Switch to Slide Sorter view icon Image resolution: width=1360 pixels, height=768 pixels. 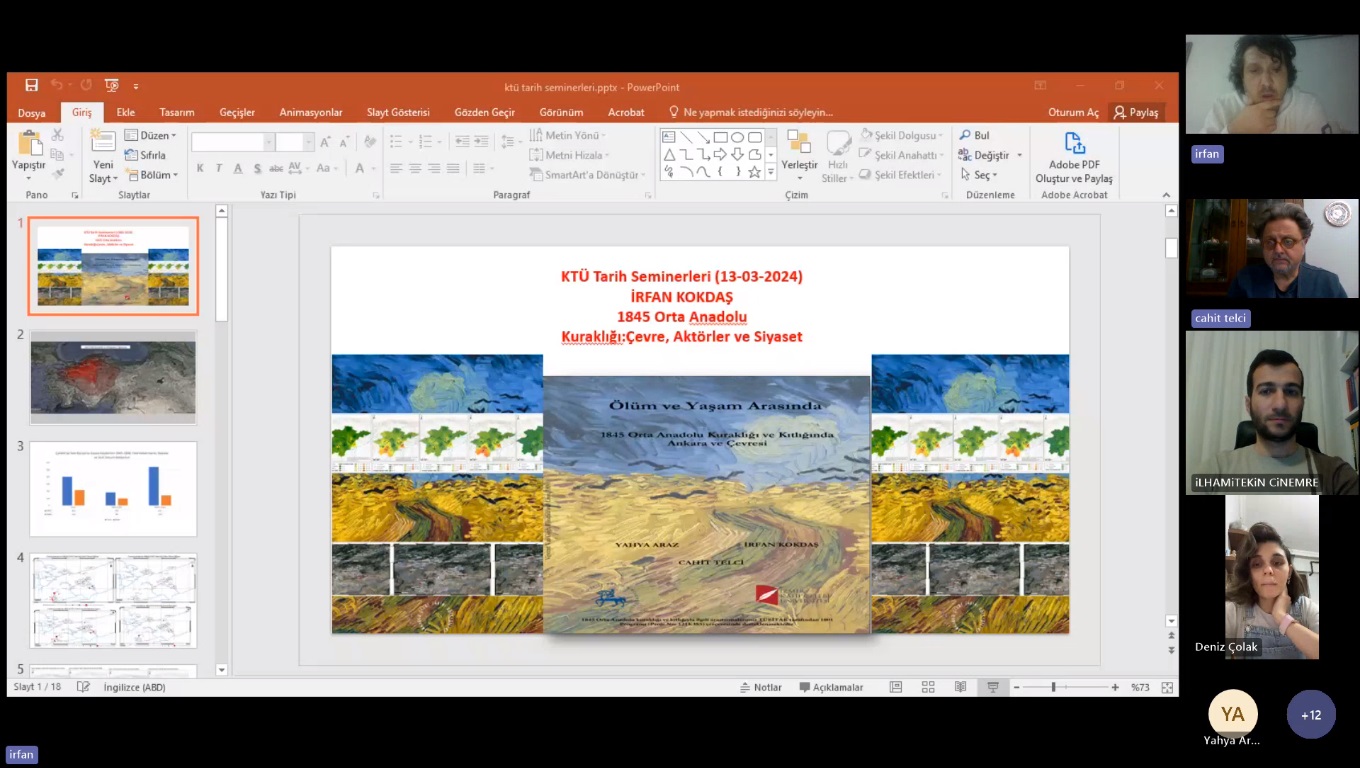point(928,687)
